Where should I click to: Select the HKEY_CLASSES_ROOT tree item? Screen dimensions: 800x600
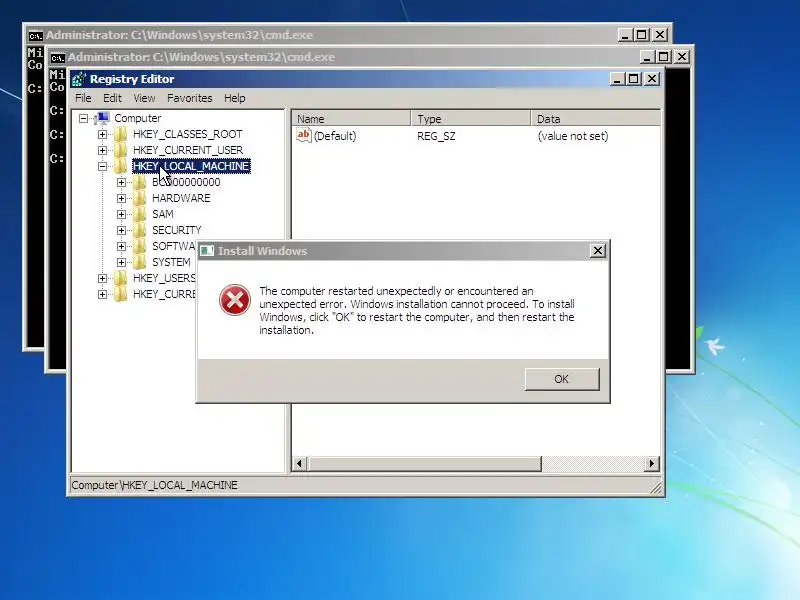[187, 134]
